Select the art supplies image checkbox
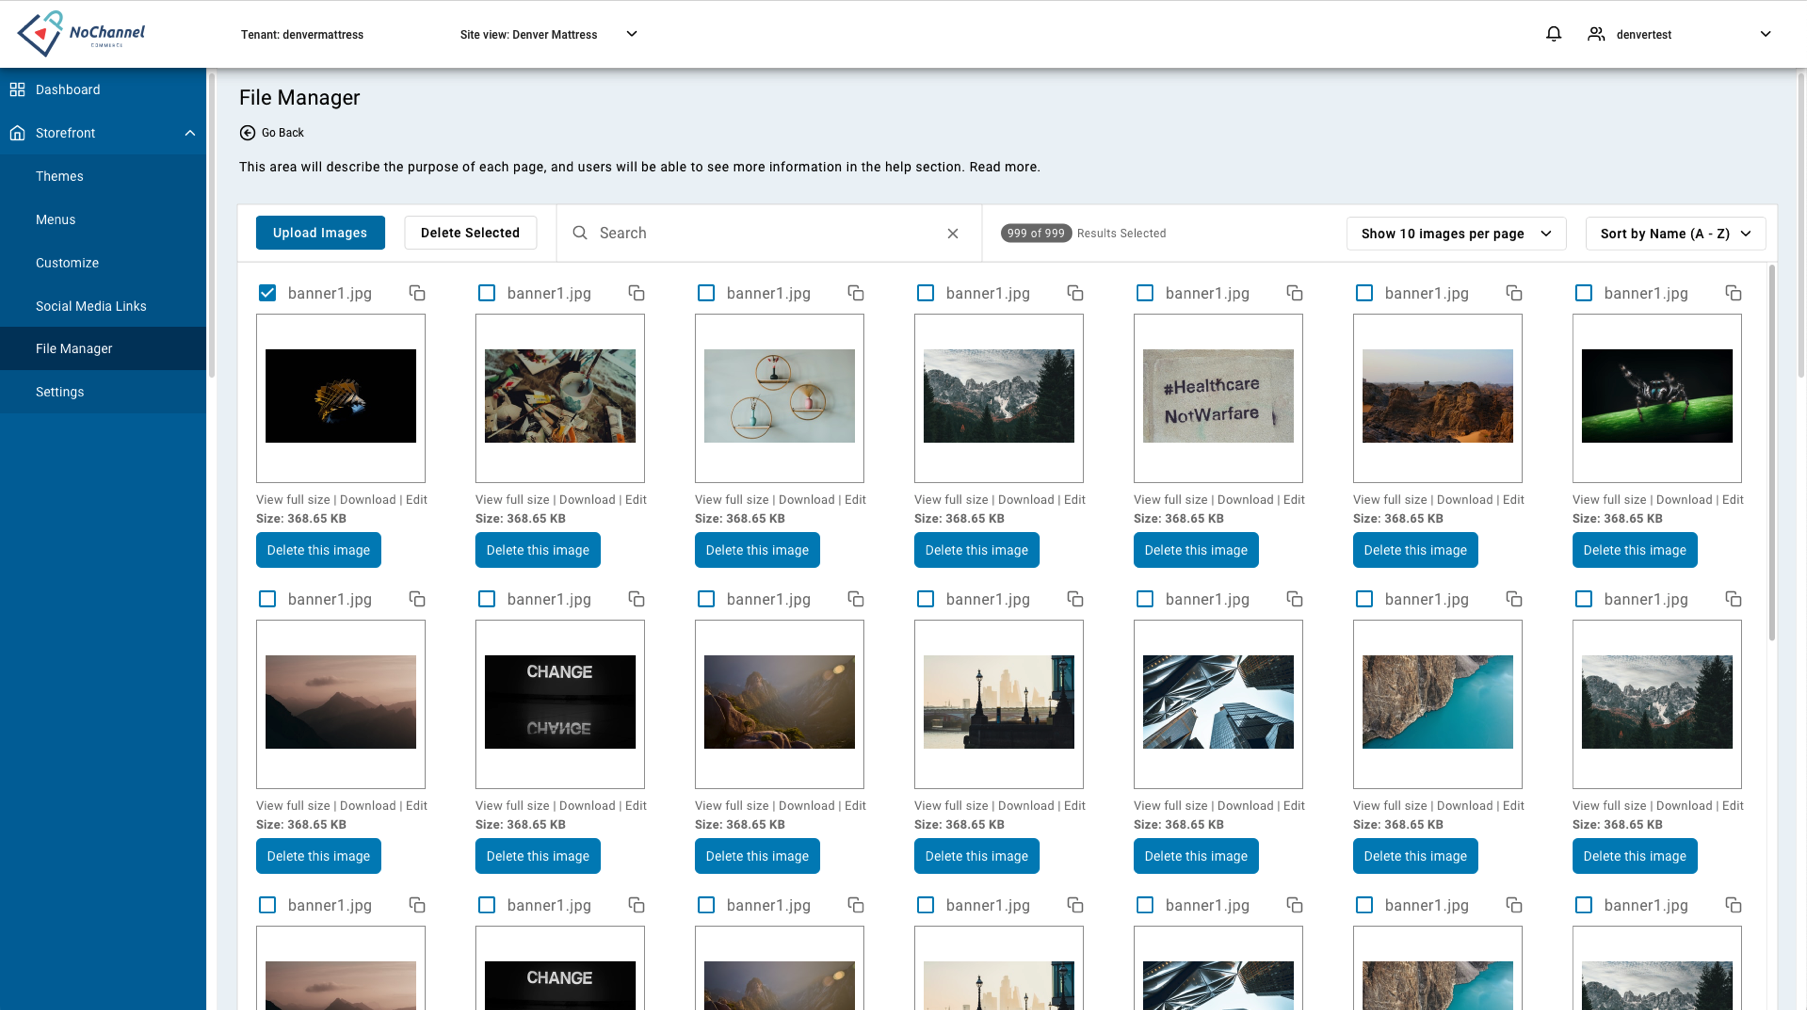 click(487, 293)
